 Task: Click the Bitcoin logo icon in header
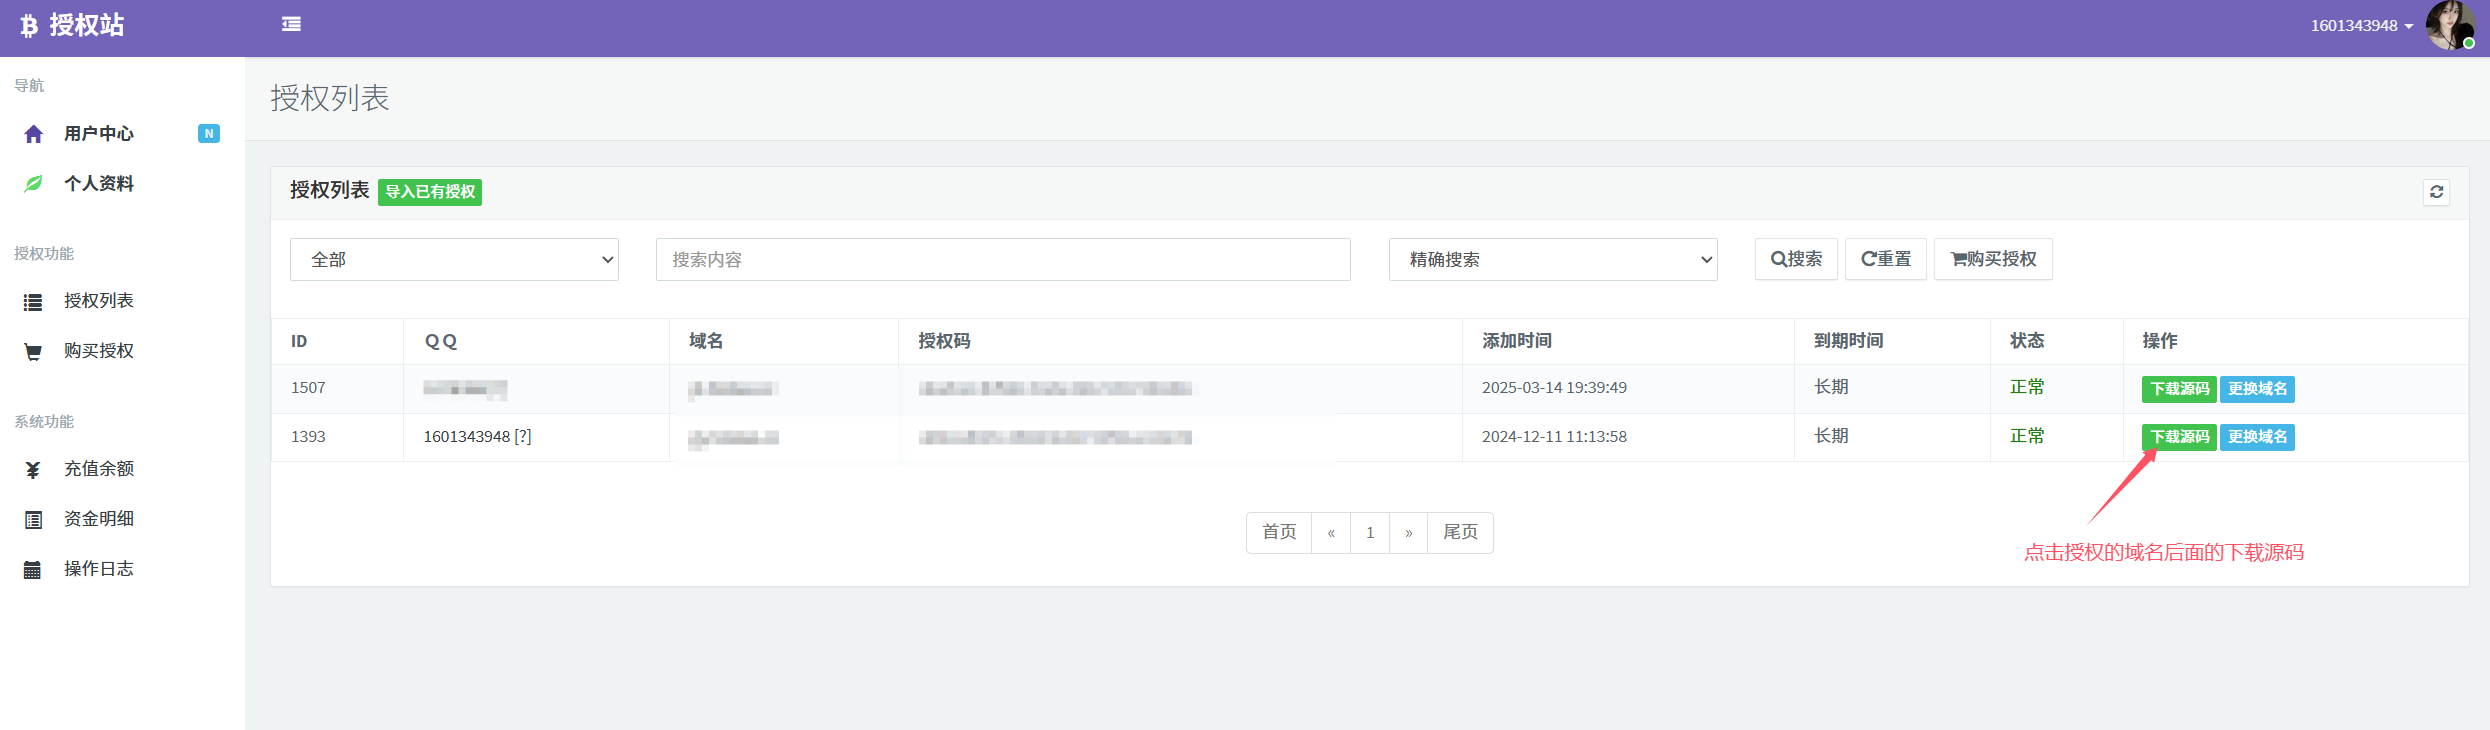[29, 26]
